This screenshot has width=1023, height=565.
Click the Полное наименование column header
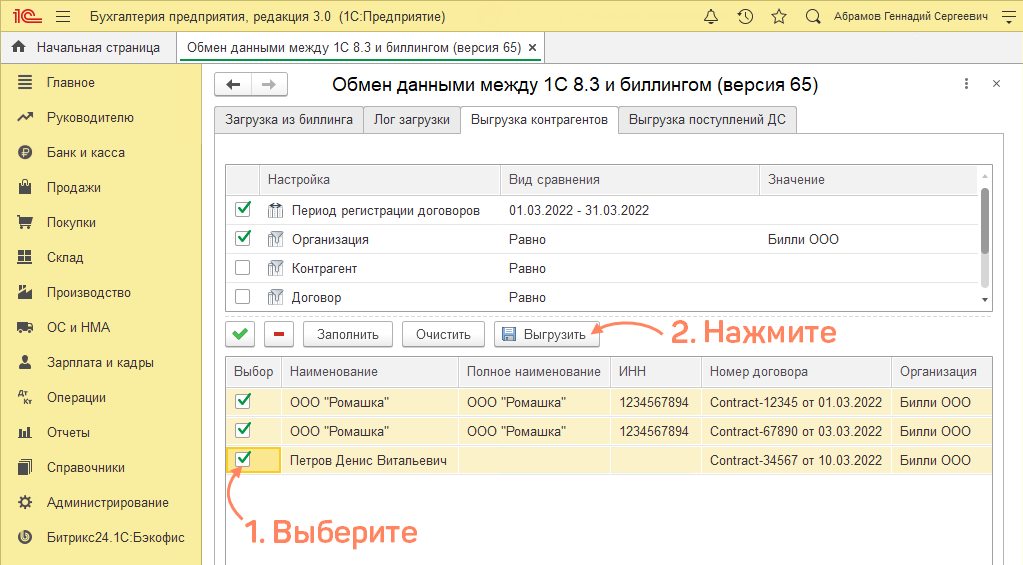click(x=534, y=372)
